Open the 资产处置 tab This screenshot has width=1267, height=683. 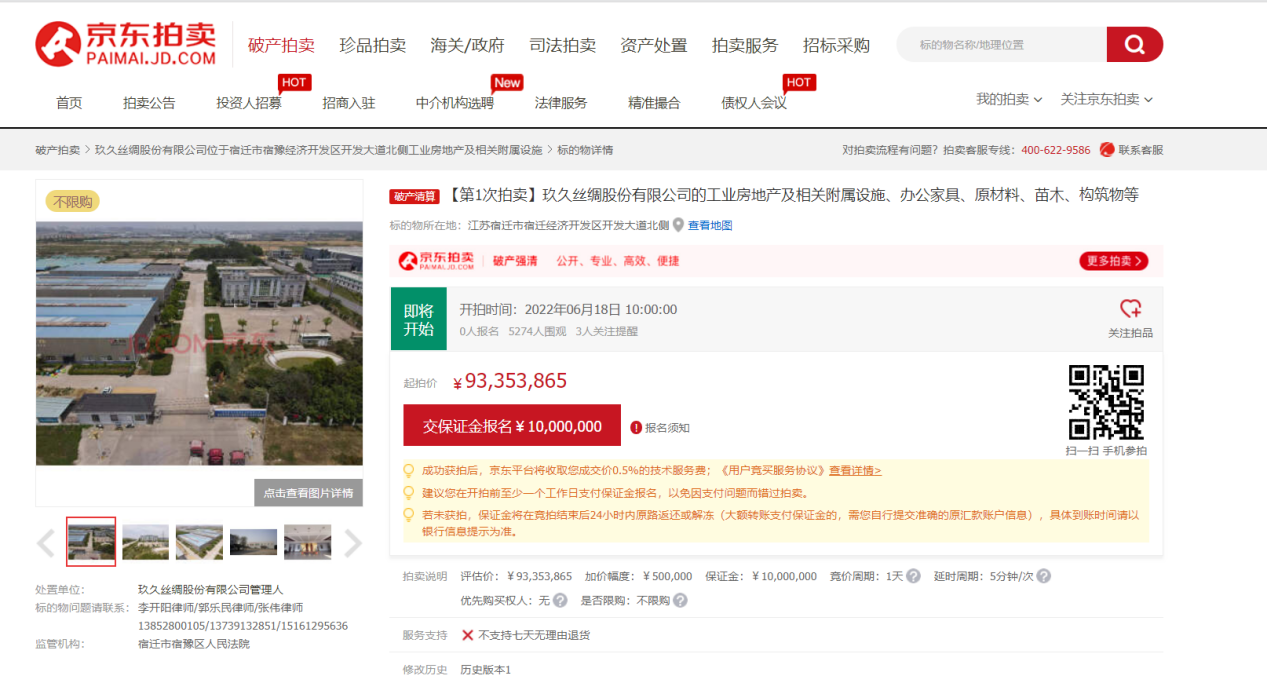click(654, 45)
